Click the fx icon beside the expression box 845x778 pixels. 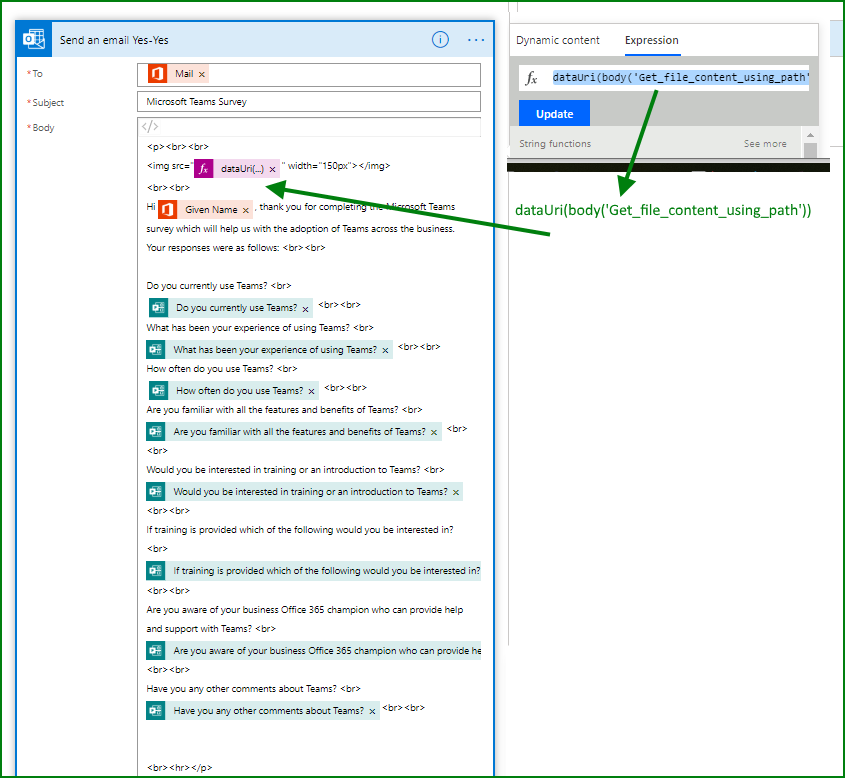[531, 78]
